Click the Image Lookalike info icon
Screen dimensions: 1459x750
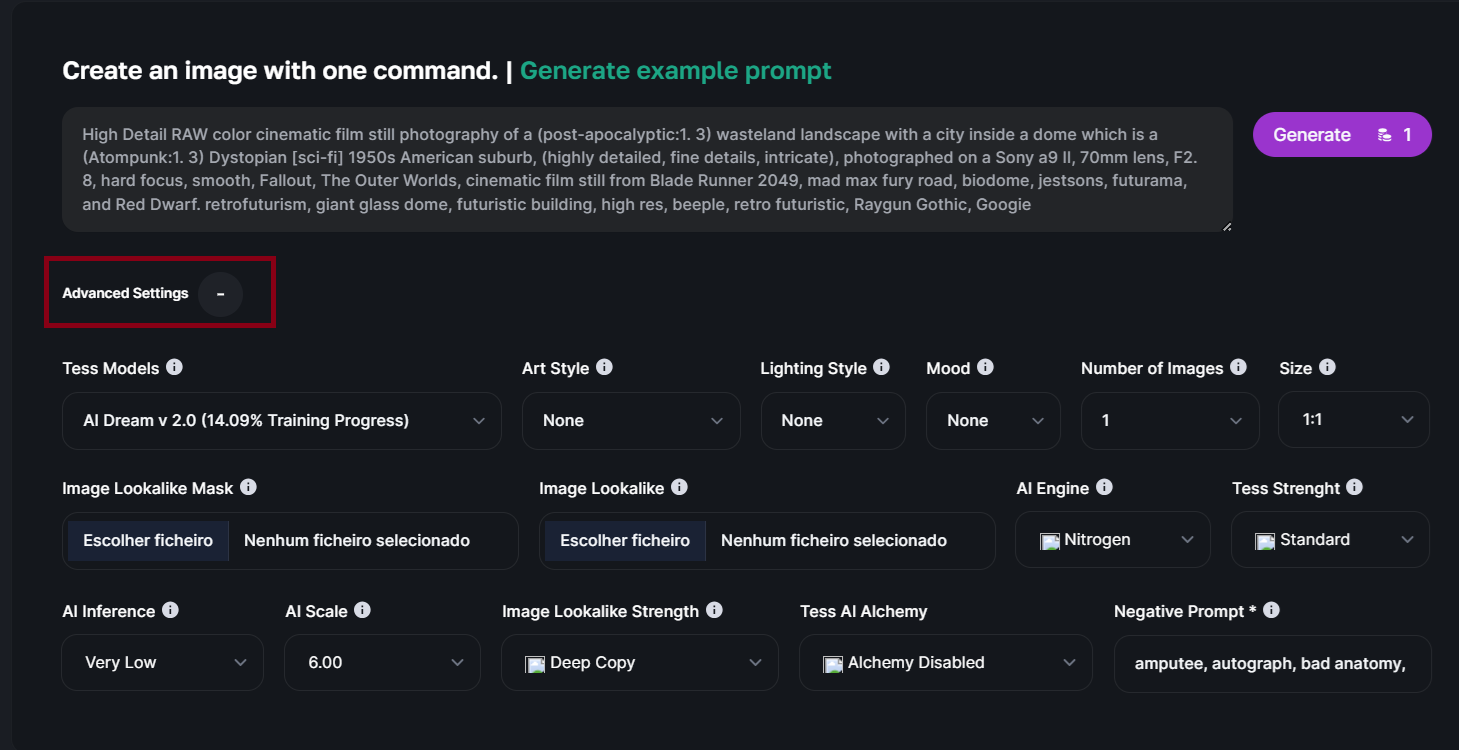point(679,487)
